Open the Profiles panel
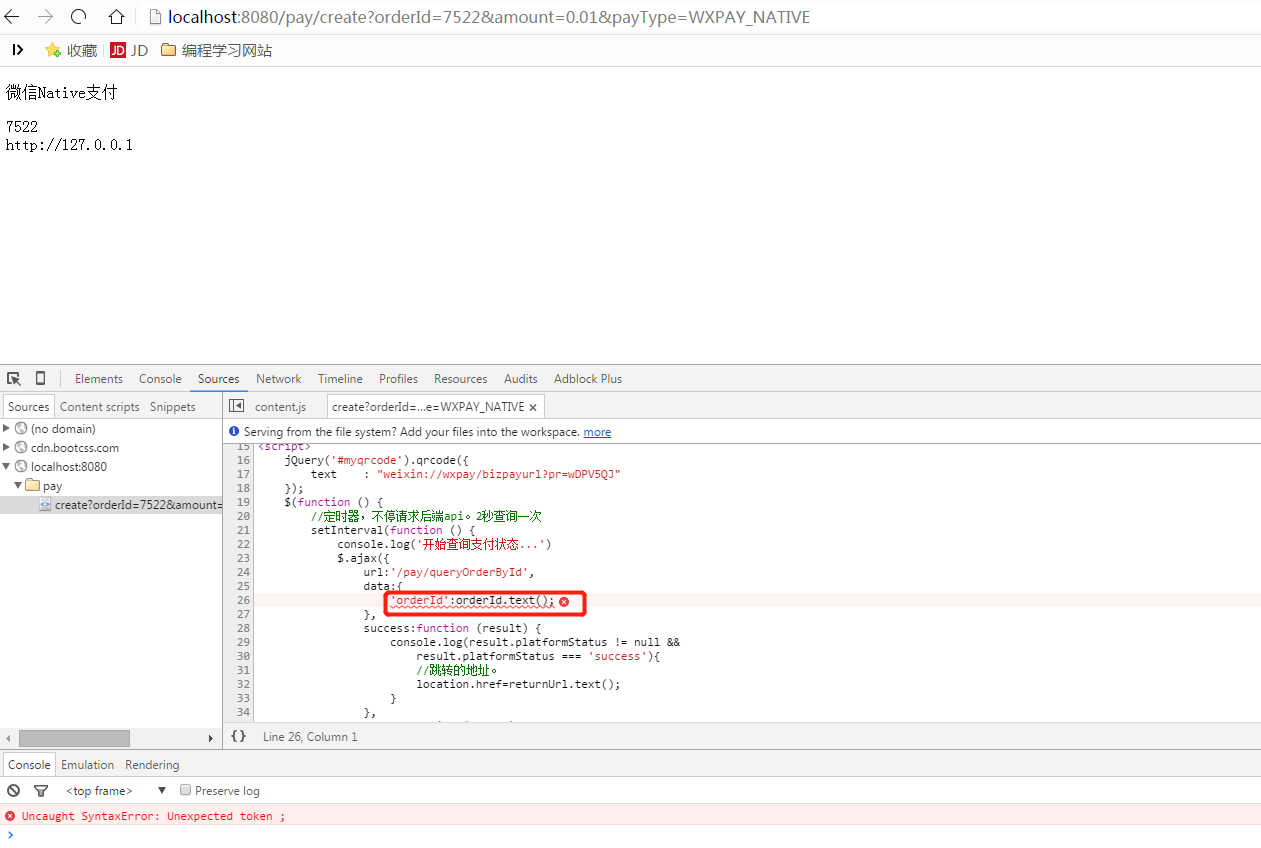Viewport: 1261px width, 848px height. point(398,379)
